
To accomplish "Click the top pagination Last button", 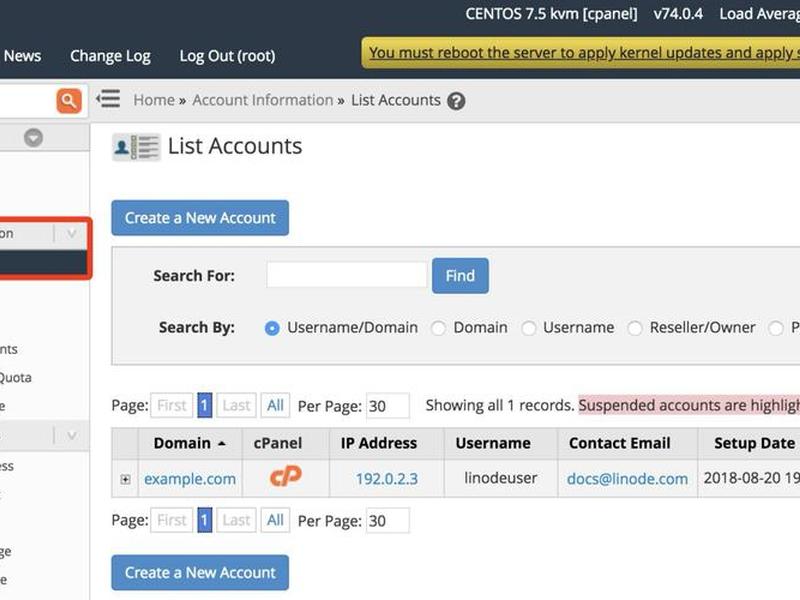I will coord(236,406).
